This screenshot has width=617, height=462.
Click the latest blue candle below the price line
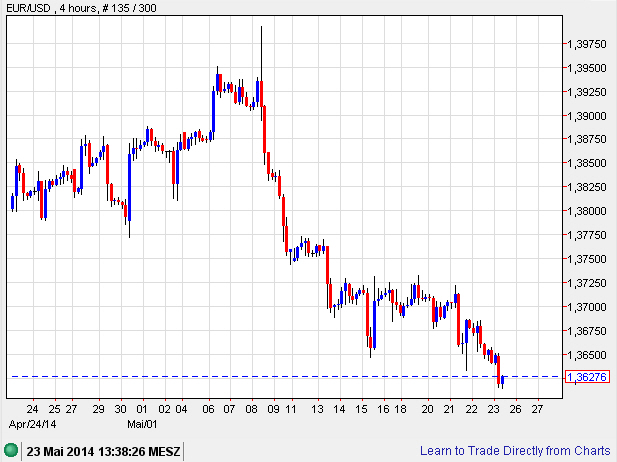[x=502, y=381]
